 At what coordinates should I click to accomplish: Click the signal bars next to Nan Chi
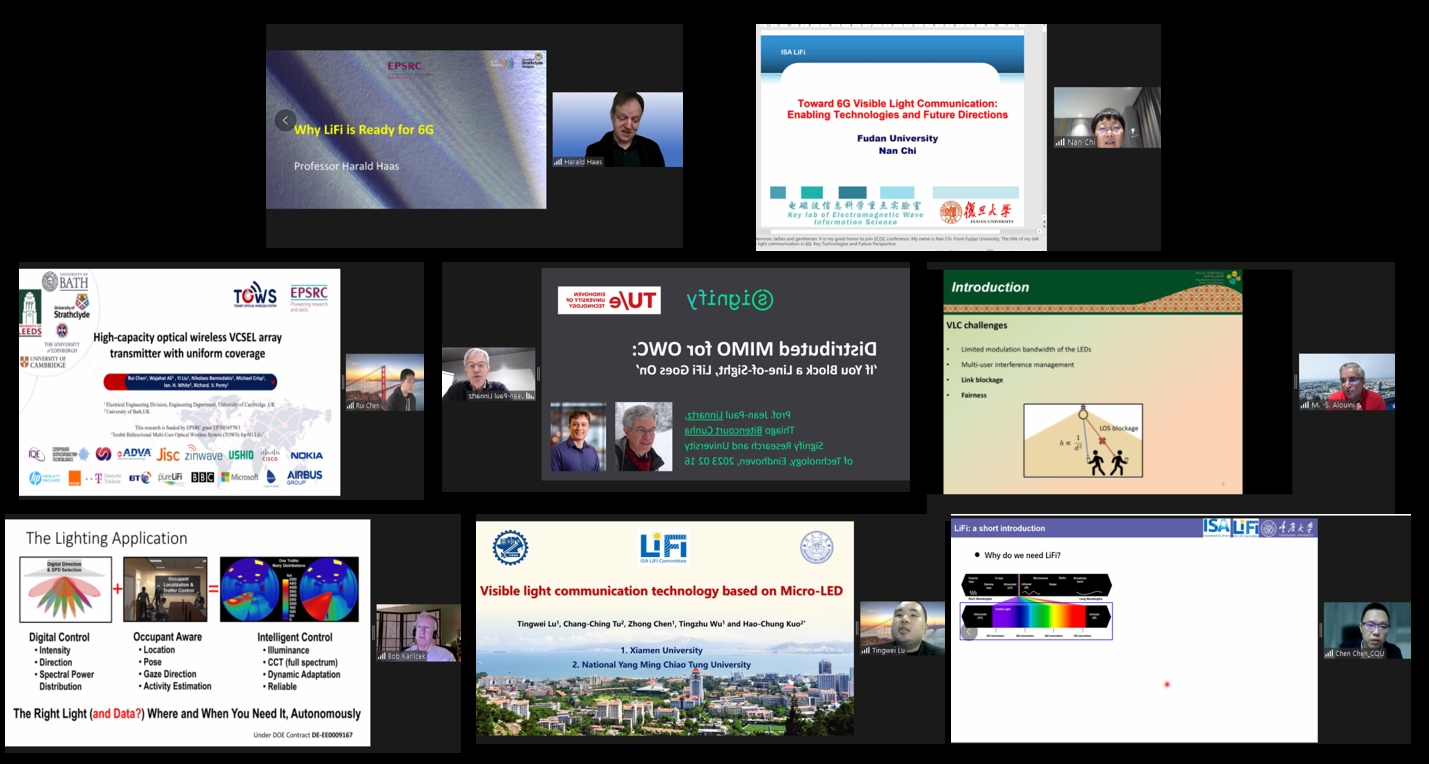click(x=1060, y=143)
